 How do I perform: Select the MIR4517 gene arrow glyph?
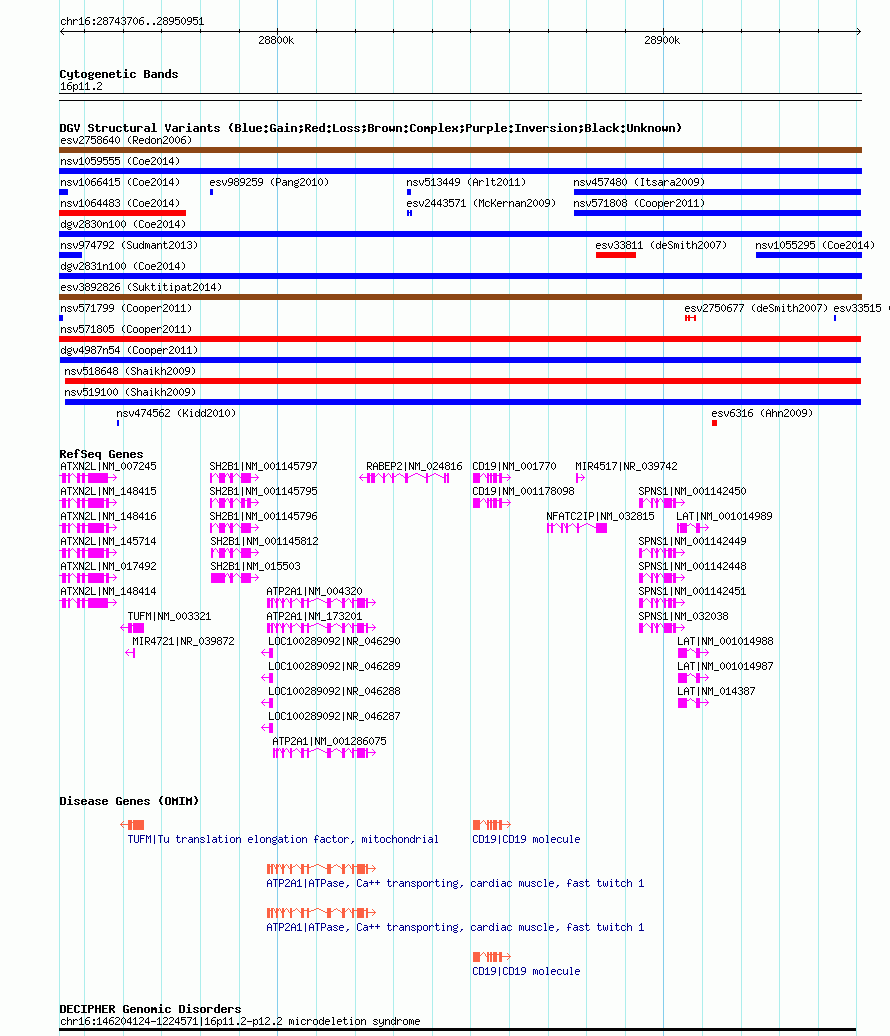(580, 478)
